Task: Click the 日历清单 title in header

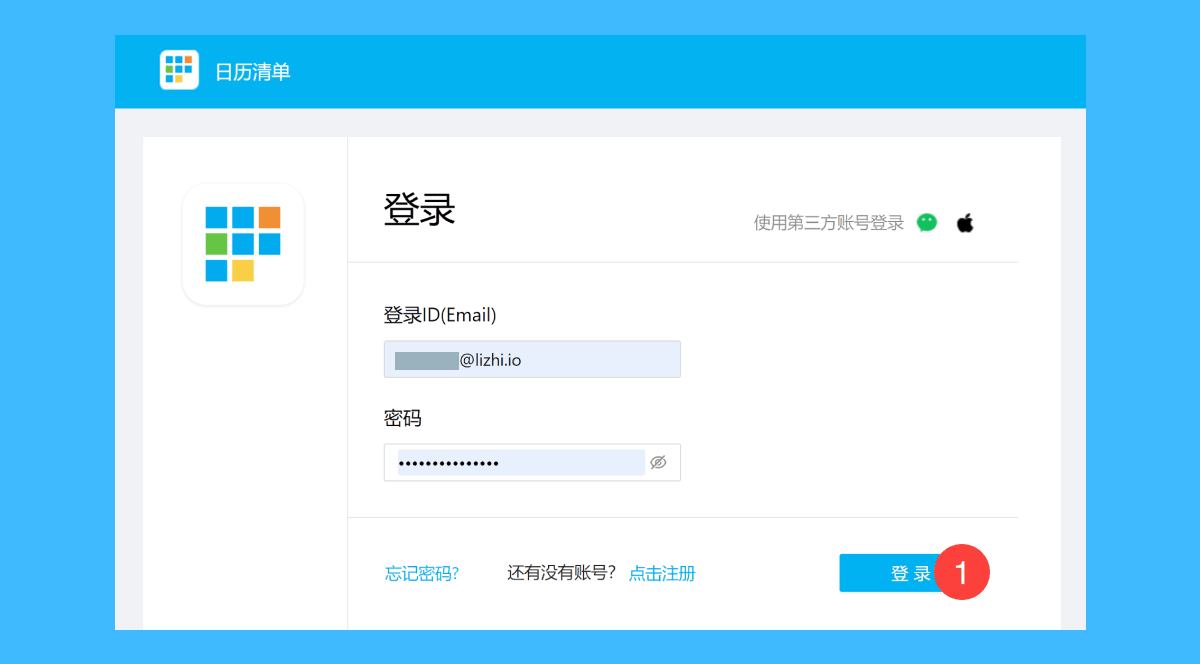Action: [253, 72]
